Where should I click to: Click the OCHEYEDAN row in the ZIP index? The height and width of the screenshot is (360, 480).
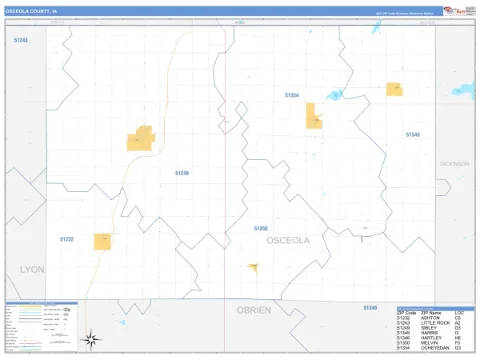coord(430,348)
